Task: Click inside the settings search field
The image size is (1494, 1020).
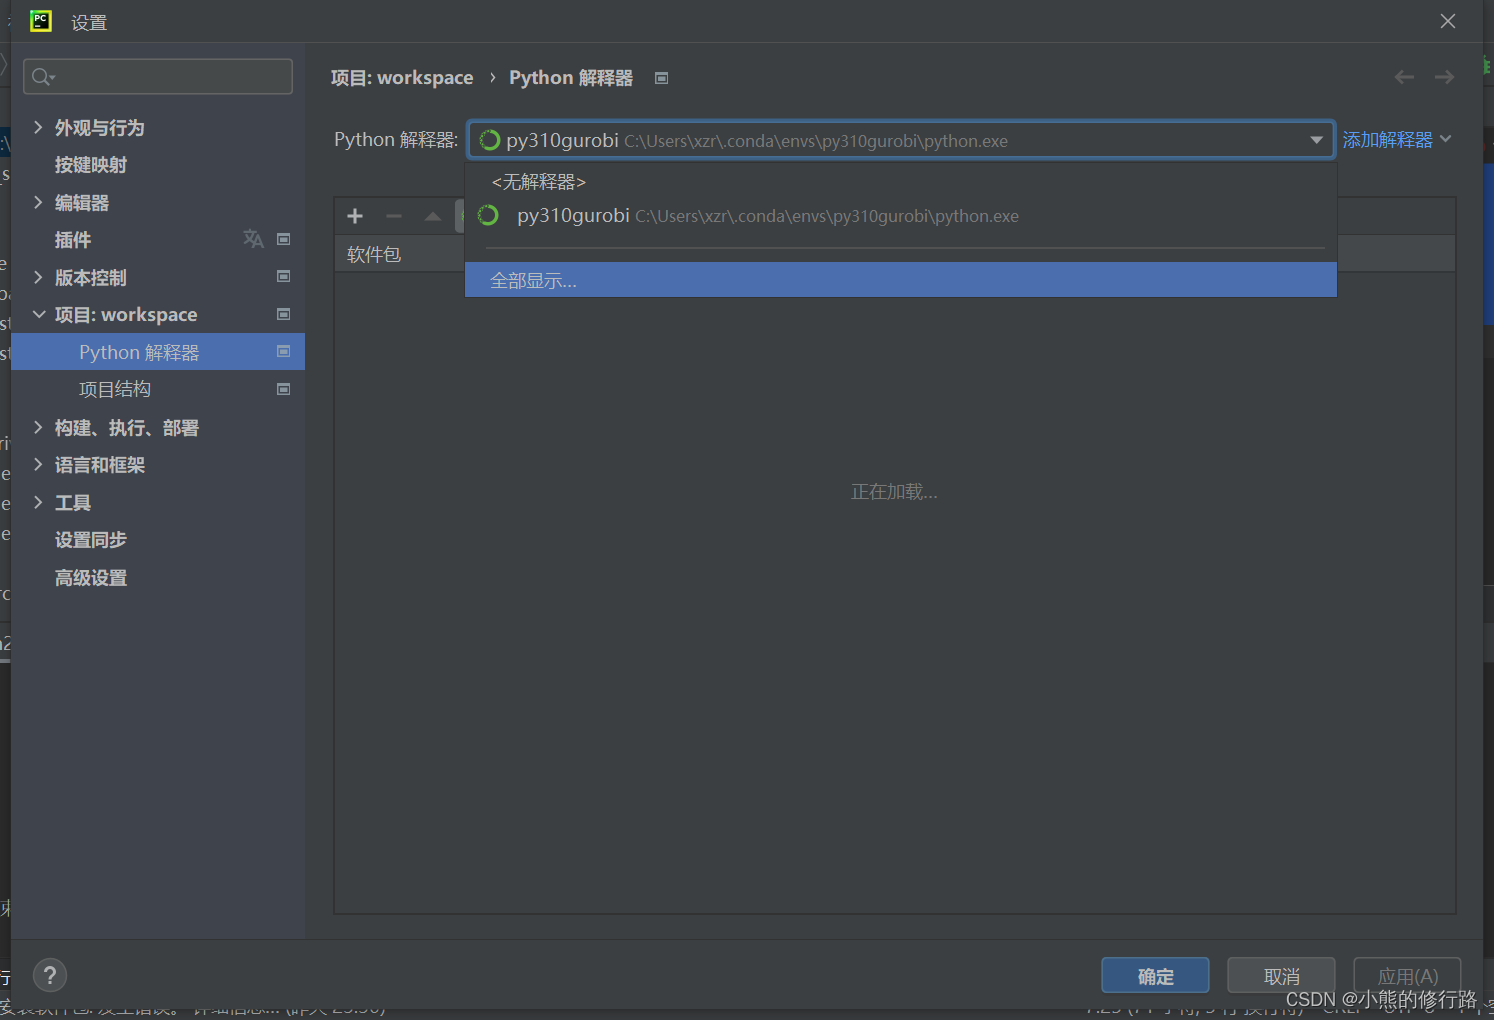Action: pyautogui.click(x=157, y=76)
